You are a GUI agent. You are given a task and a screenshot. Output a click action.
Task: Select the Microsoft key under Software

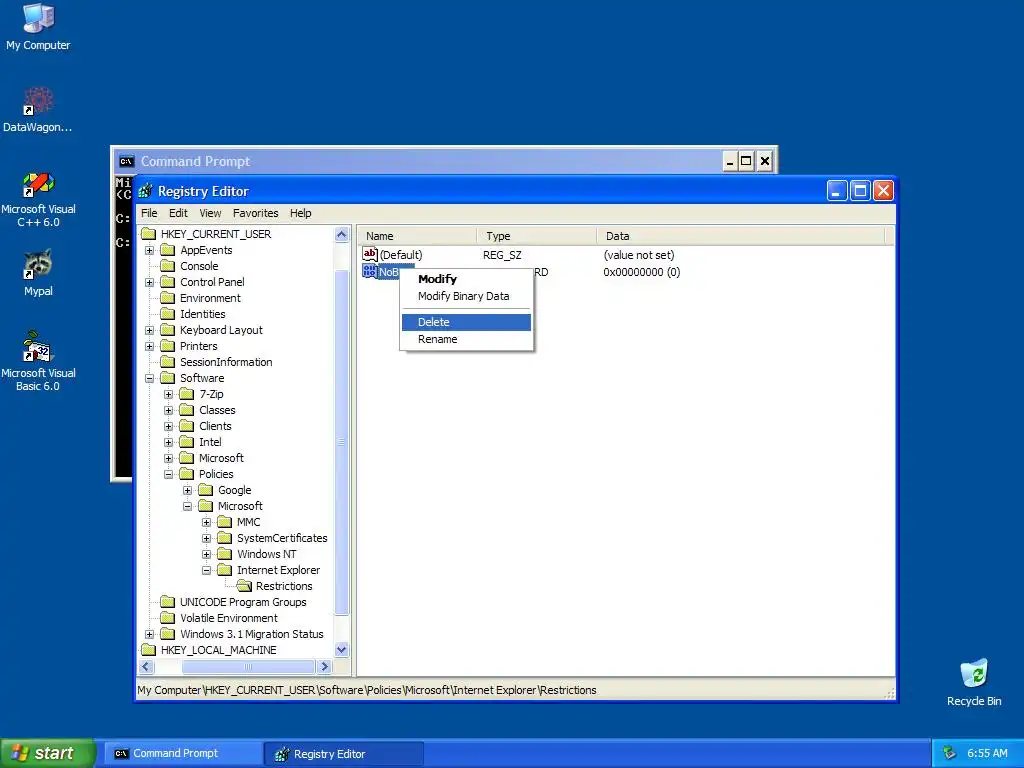pyautogui.click(x=221, y=458)
